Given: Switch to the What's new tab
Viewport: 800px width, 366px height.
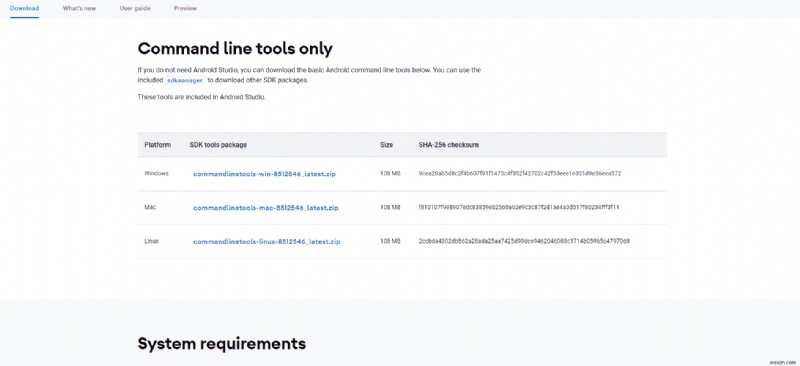Looking at the screenshot, I should 79,8.
